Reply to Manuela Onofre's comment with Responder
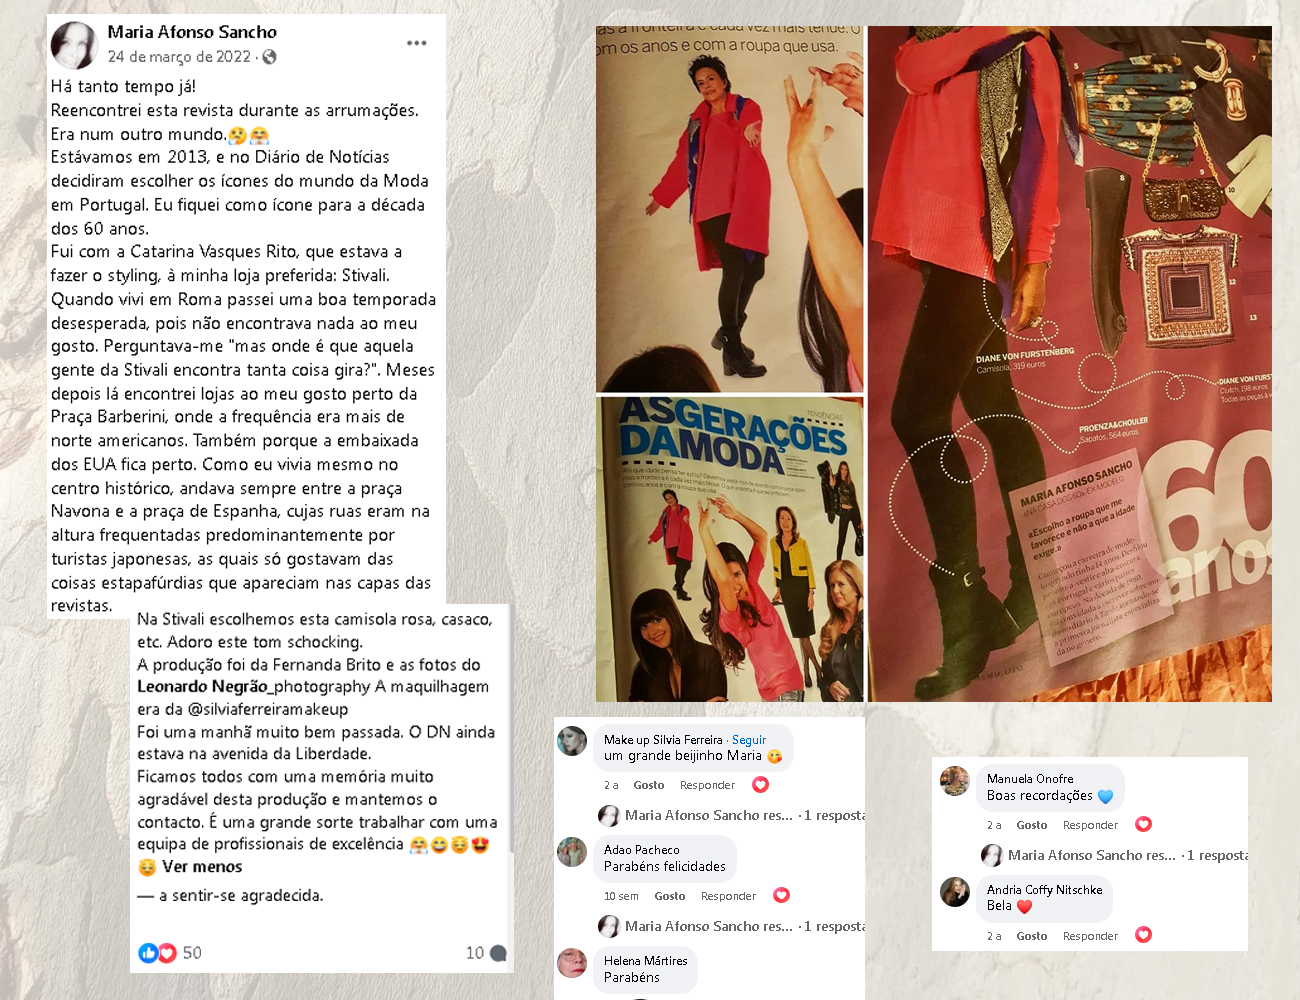1300x1000 pixels. (x=1090, y=825)
